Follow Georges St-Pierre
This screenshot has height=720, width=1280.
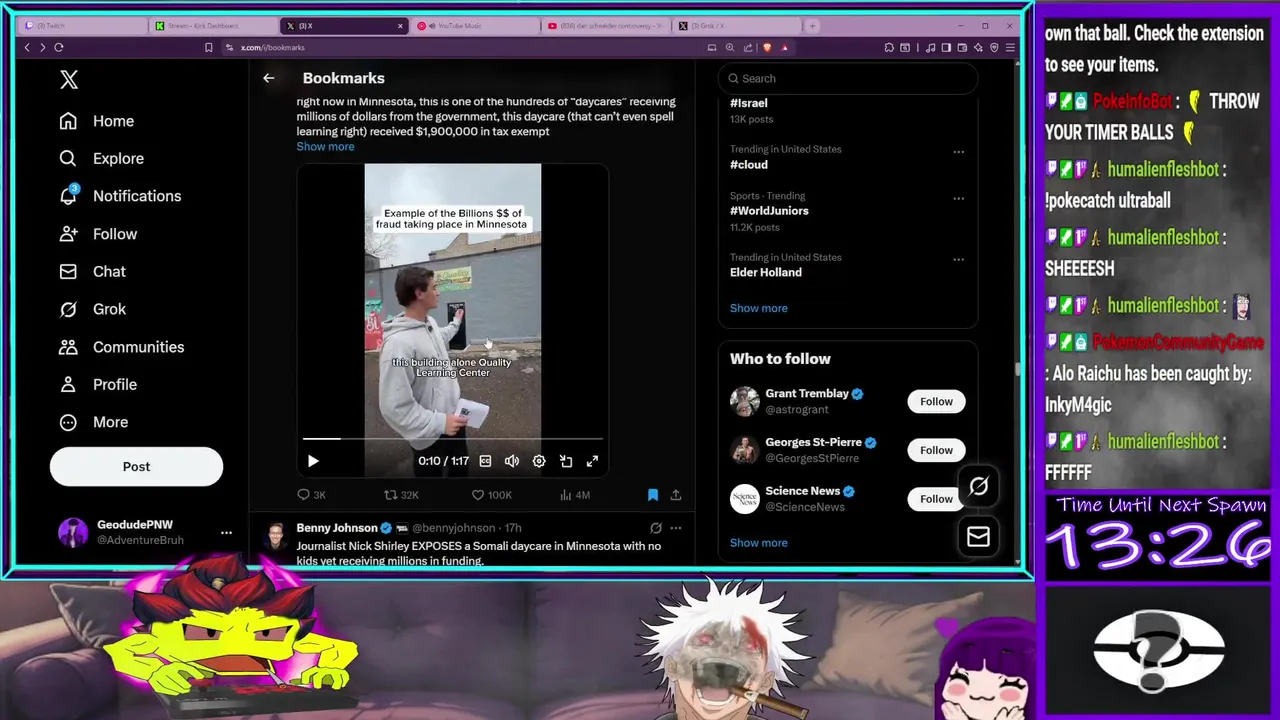click(x=936, y=451)
